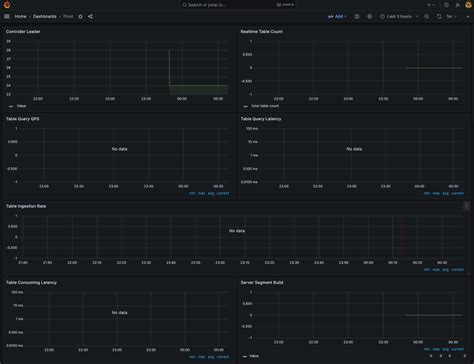Image resolution: width=474 pixels, height=364 pixels.
Task: Share the dashboard via share icon
Action: point(90,16)
